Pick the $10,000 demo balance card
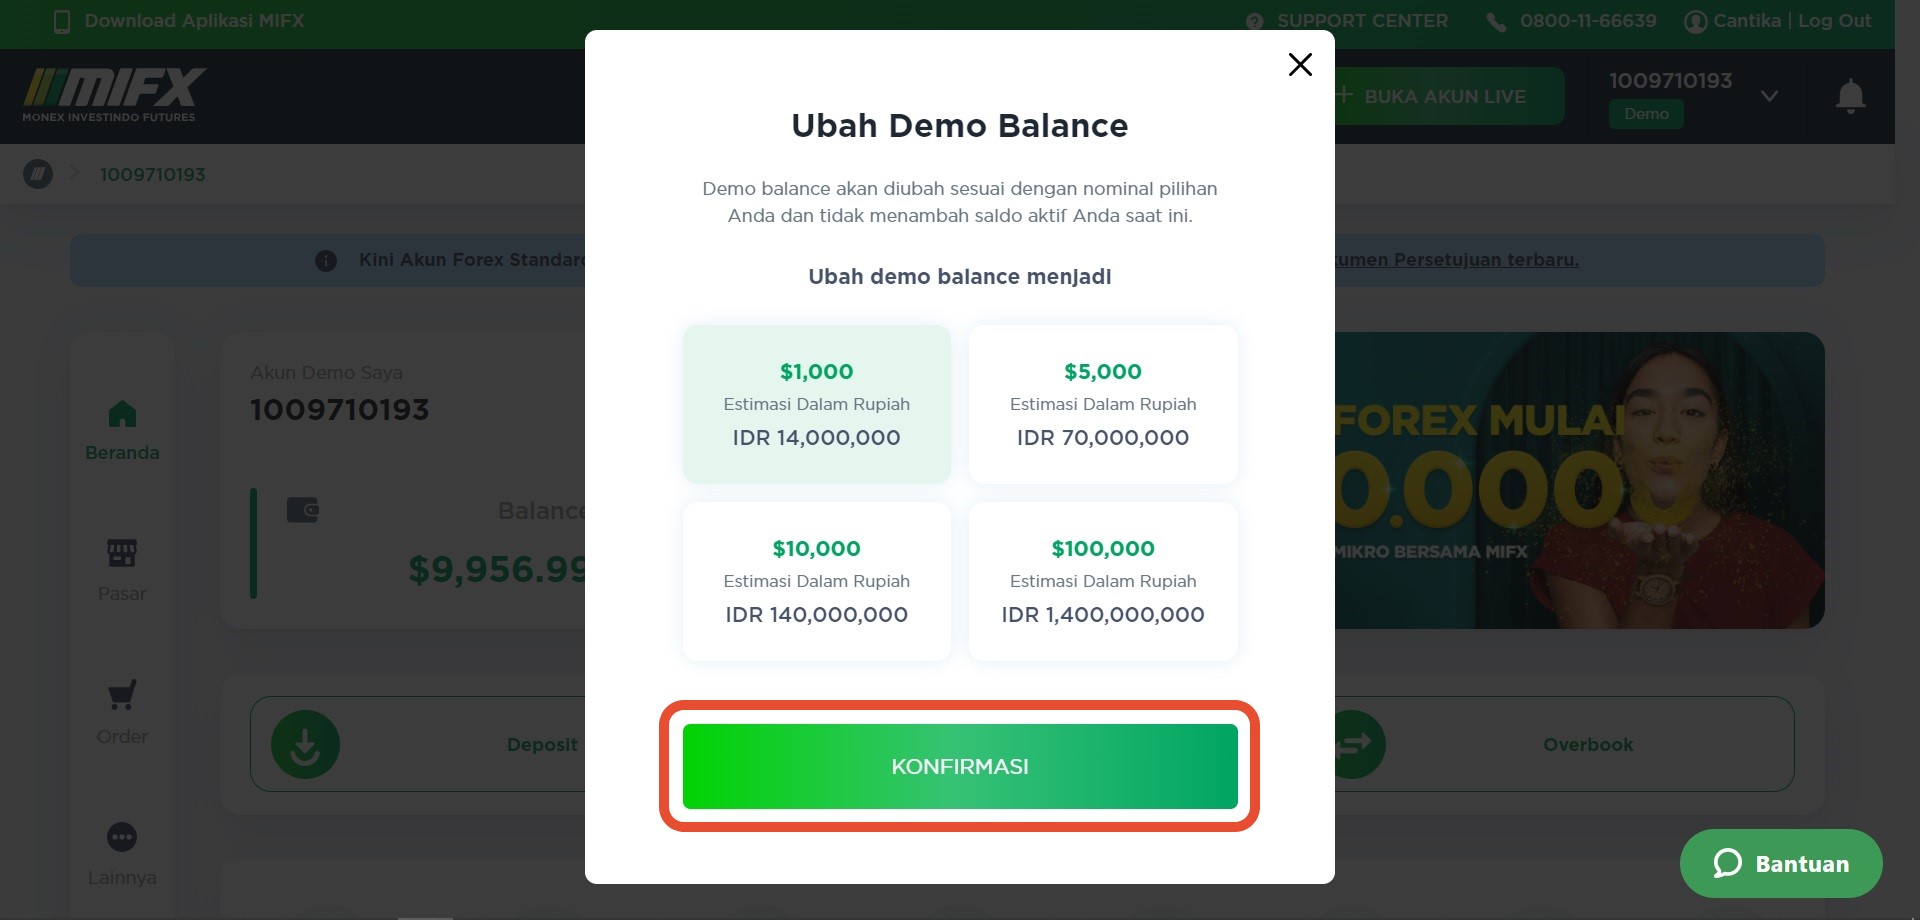 (817, 581)
